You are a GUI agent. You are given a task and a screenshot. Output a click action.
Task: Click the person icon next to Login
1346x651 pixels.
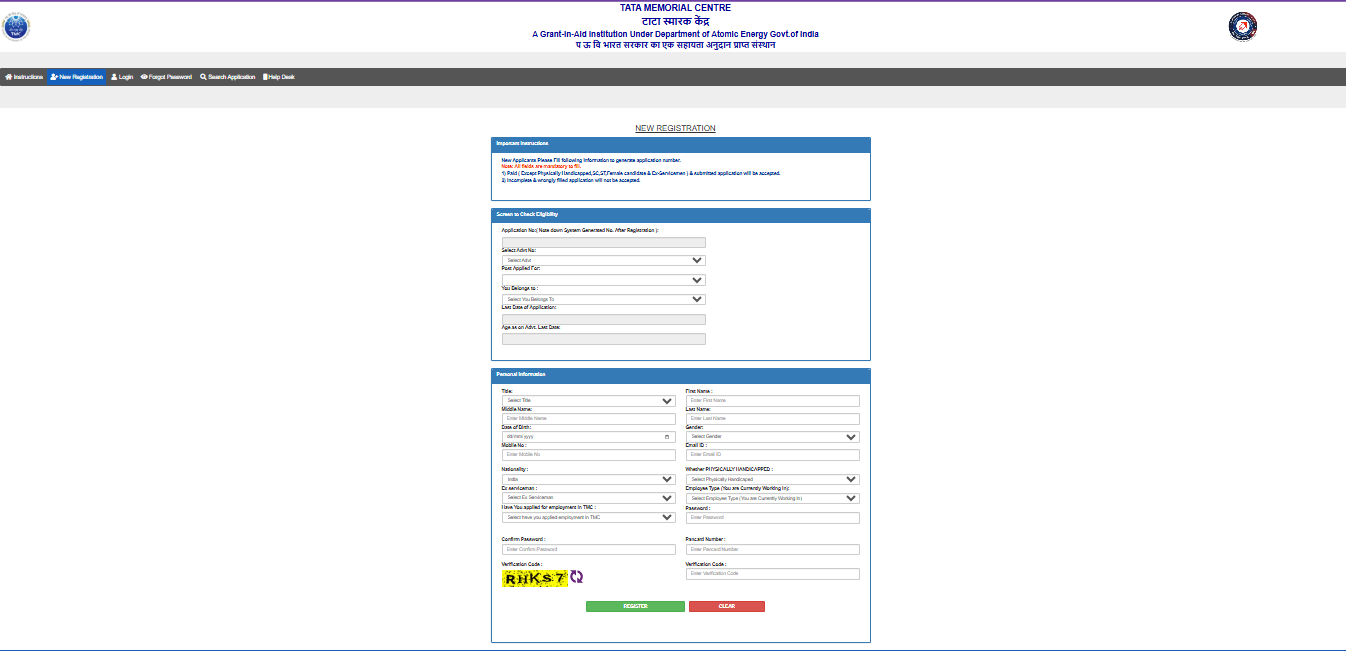[113, 76]
